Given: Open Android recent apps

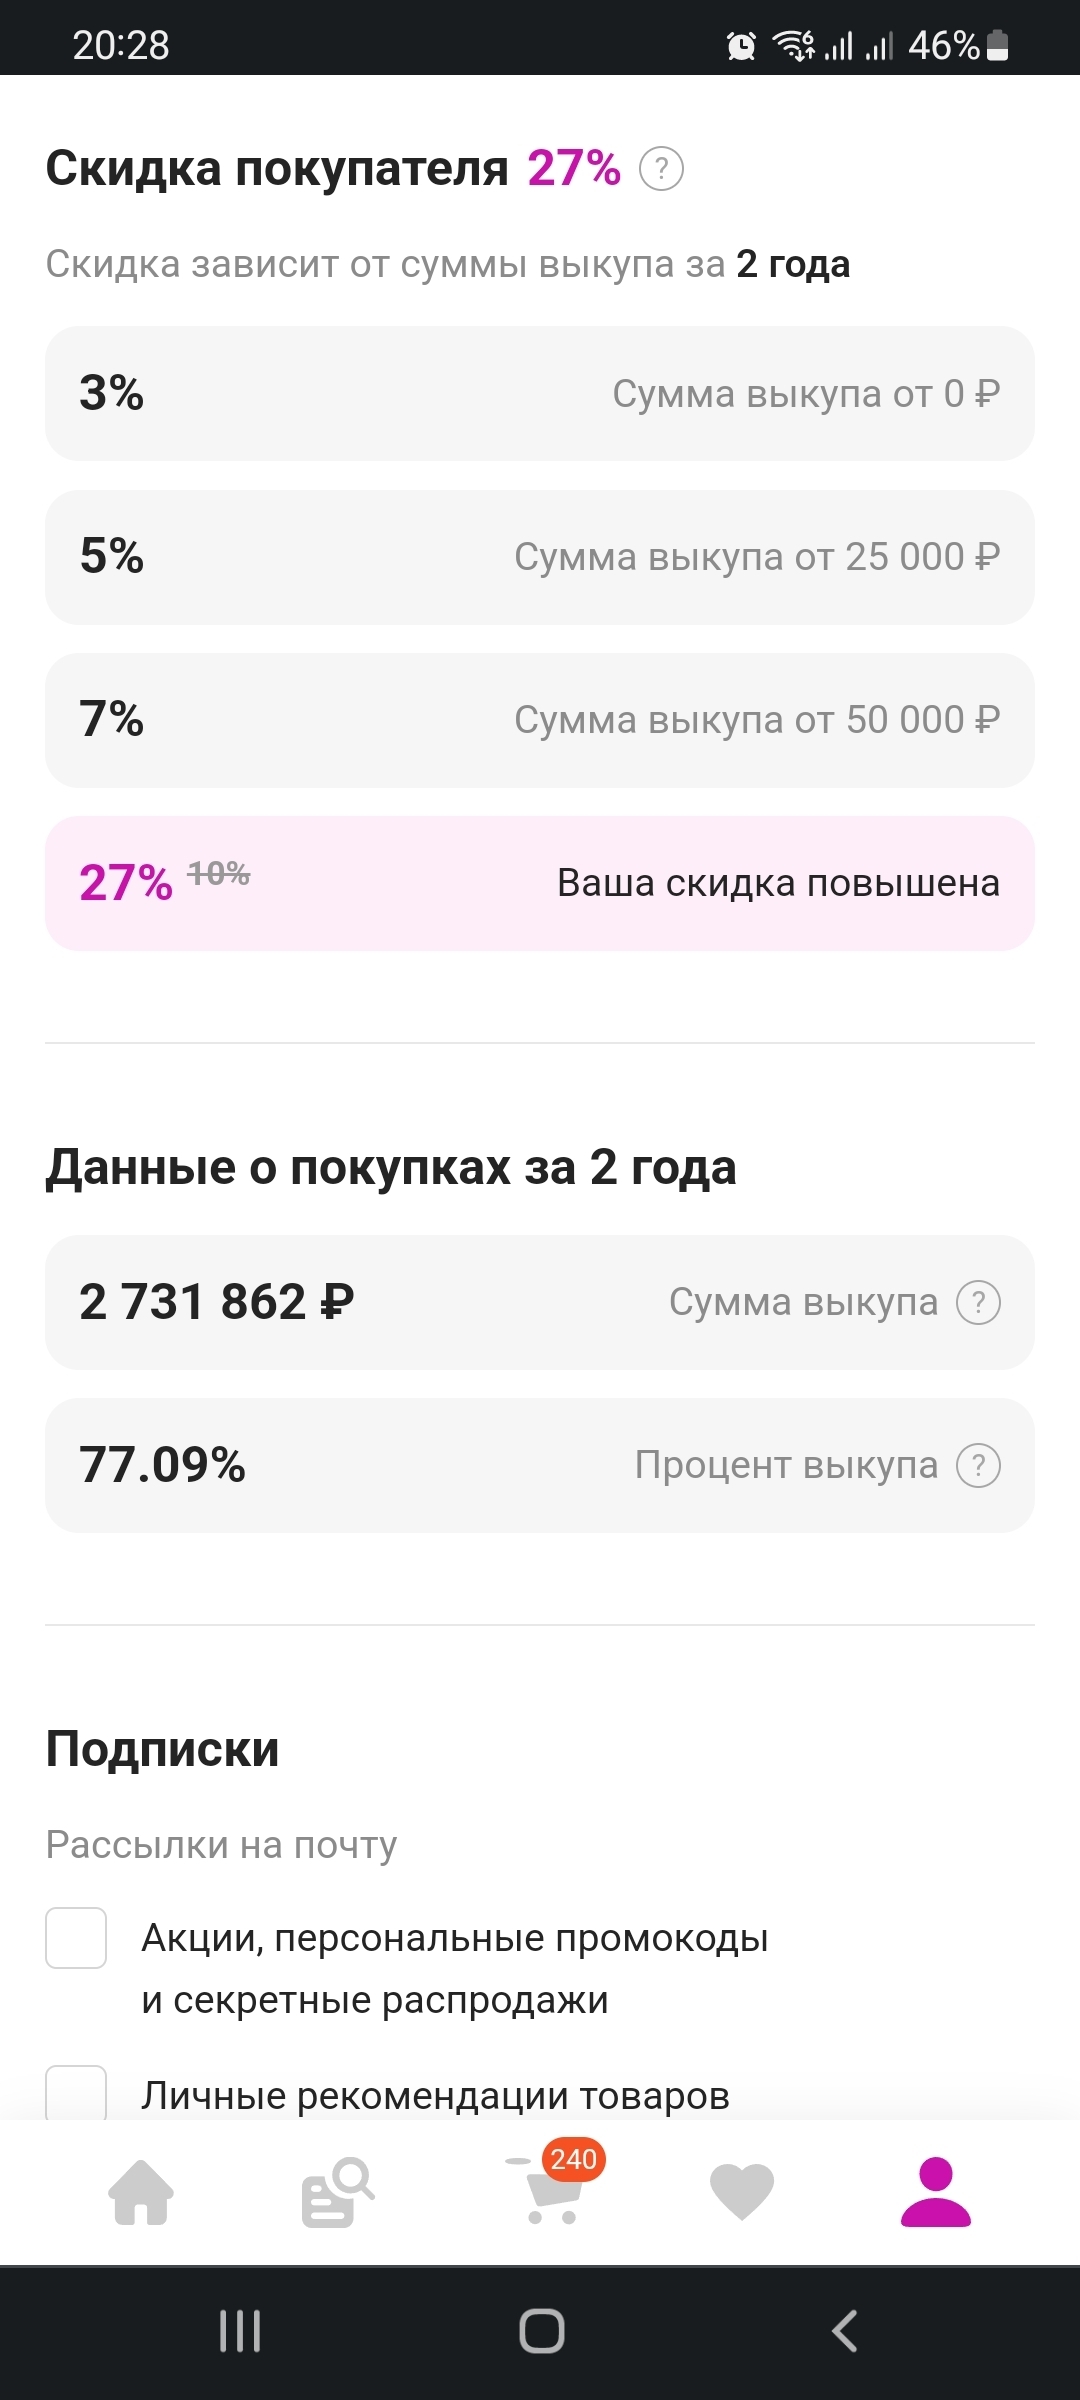Looking at the screenshot, I should tap(240, 2331).
